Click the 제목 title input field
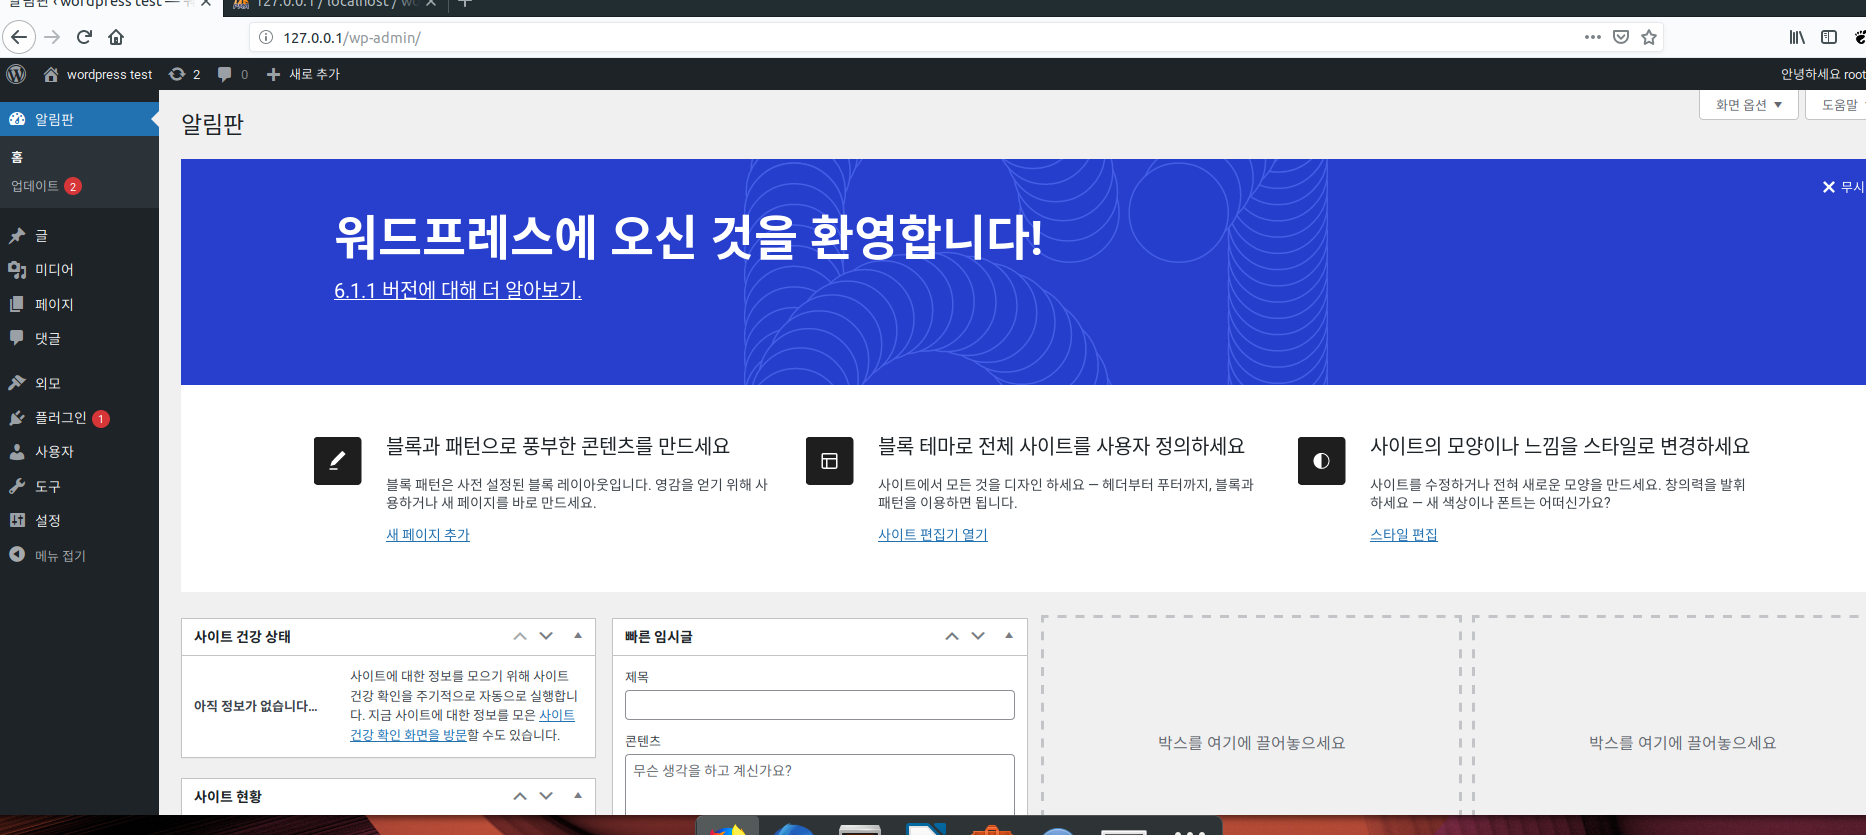 click(820, 705)
